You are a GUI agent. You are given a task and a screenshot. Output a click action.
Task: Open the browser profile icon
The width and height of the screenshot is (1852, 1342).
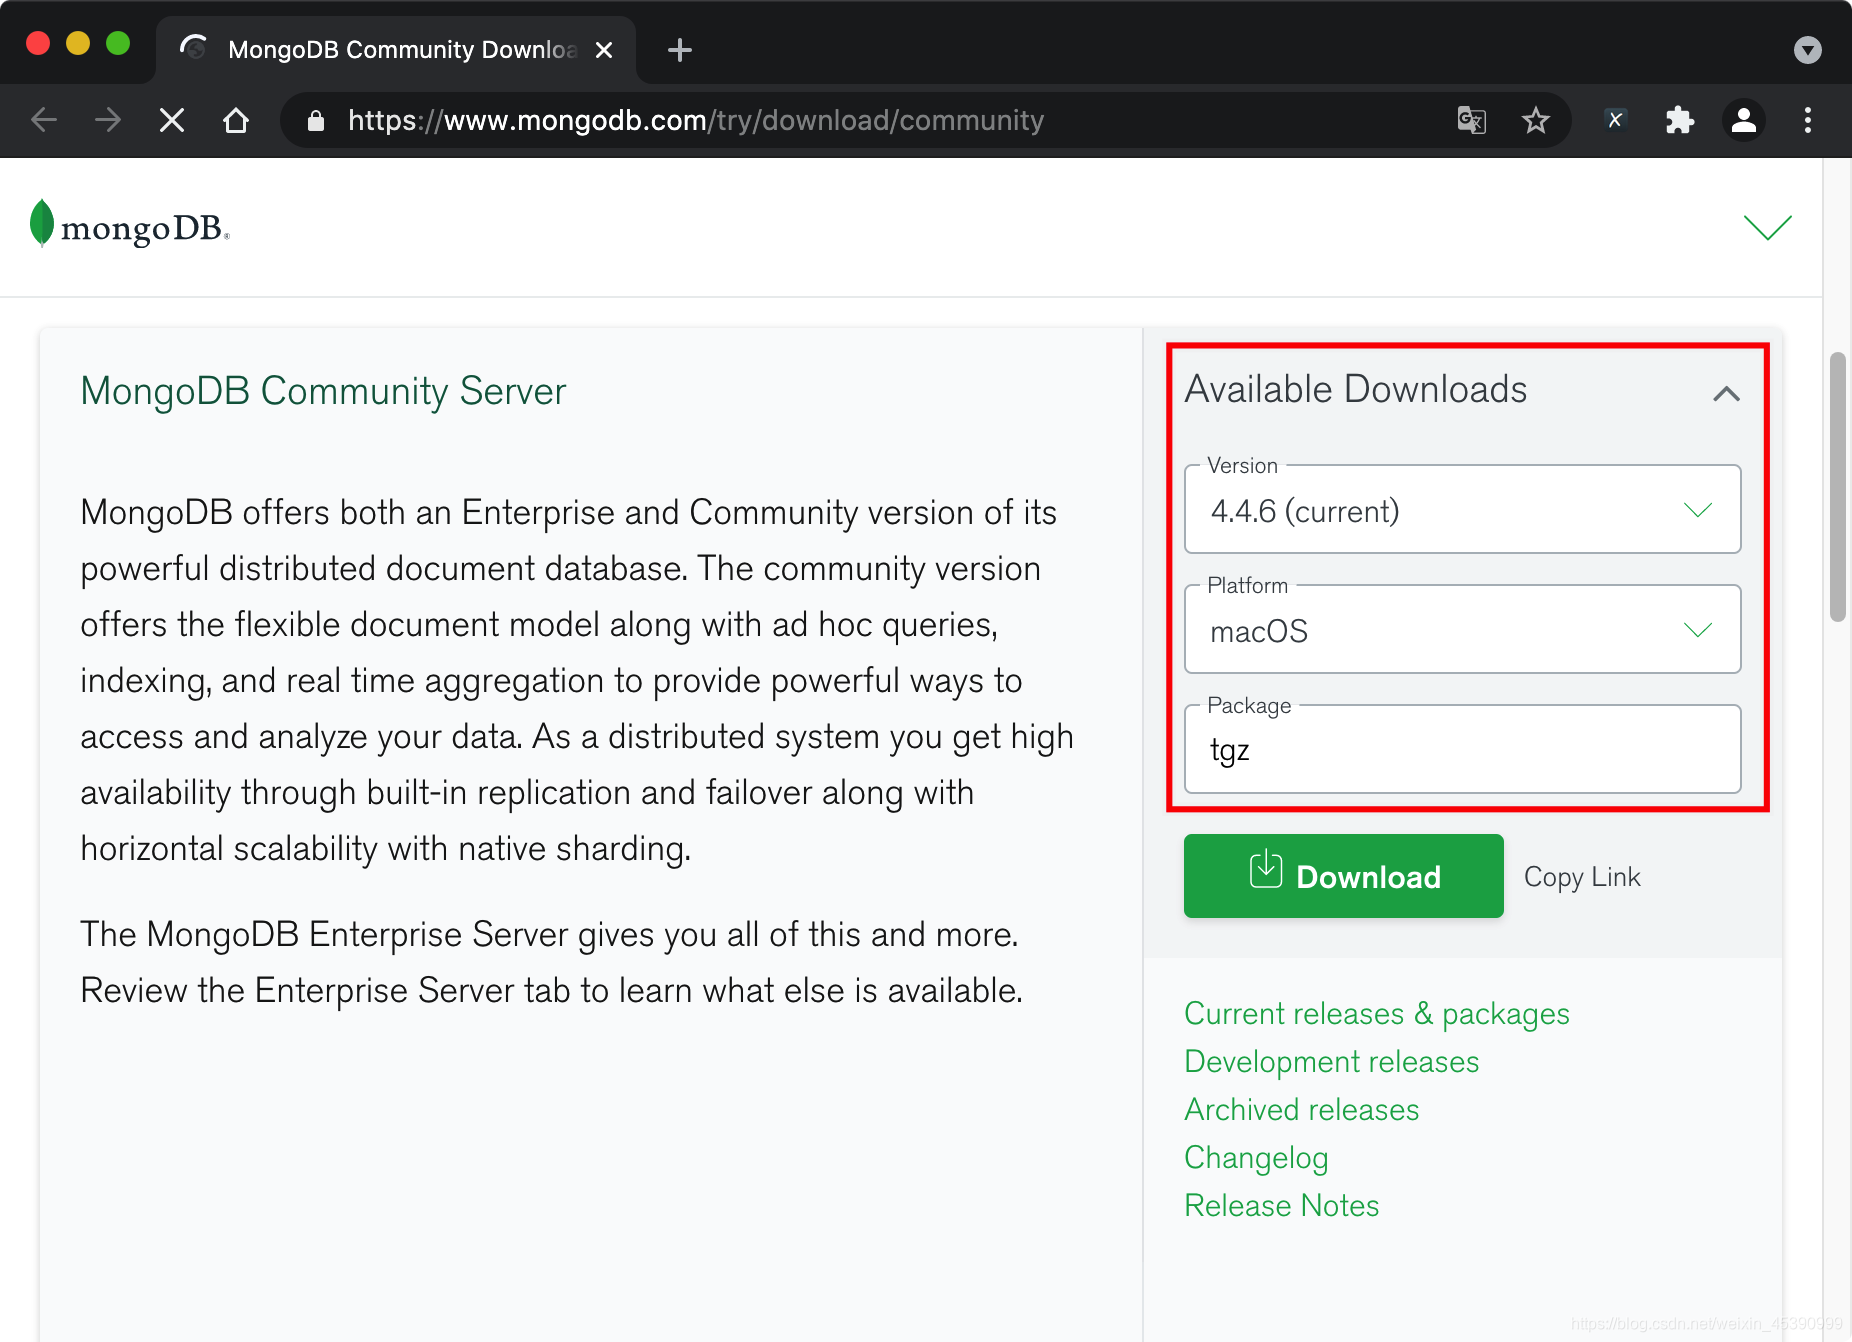(x=1744, y=120)
